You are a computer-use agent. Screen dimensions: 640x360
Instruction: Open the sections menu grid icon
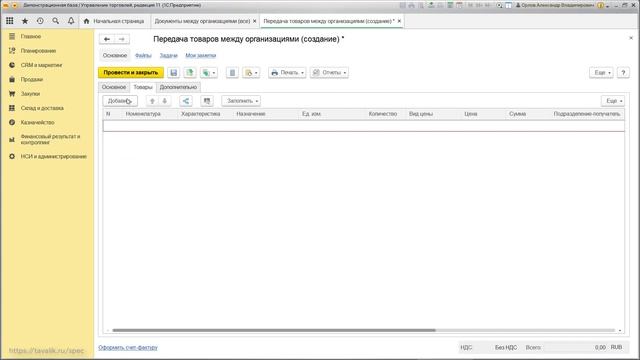point(9,21)
